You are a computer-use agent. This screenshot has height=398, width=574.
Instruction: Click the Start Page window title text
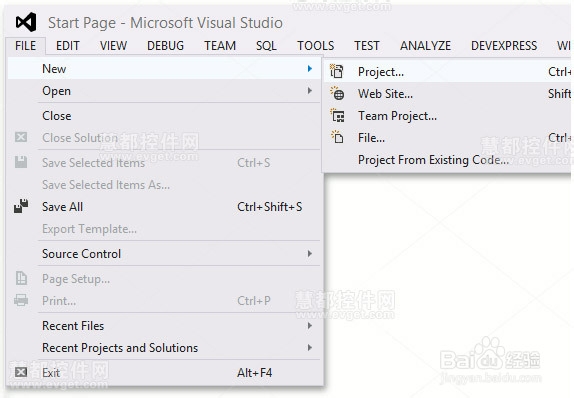[x=165, y=23]
